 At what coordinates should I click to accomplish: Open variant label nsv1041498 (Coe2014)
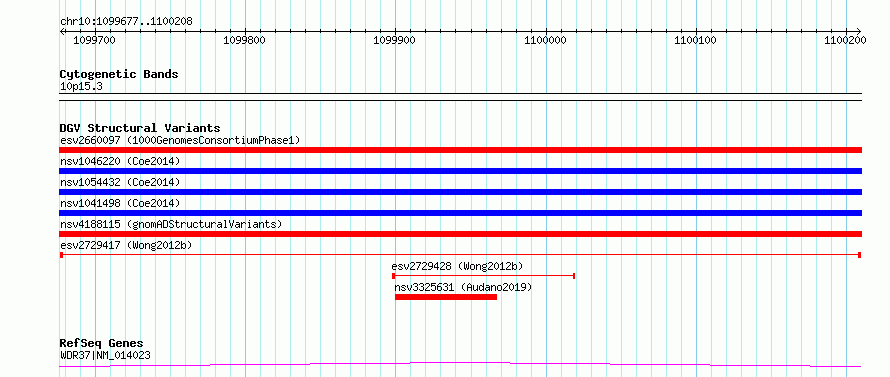pyautogui.click(x=120, y=203)
